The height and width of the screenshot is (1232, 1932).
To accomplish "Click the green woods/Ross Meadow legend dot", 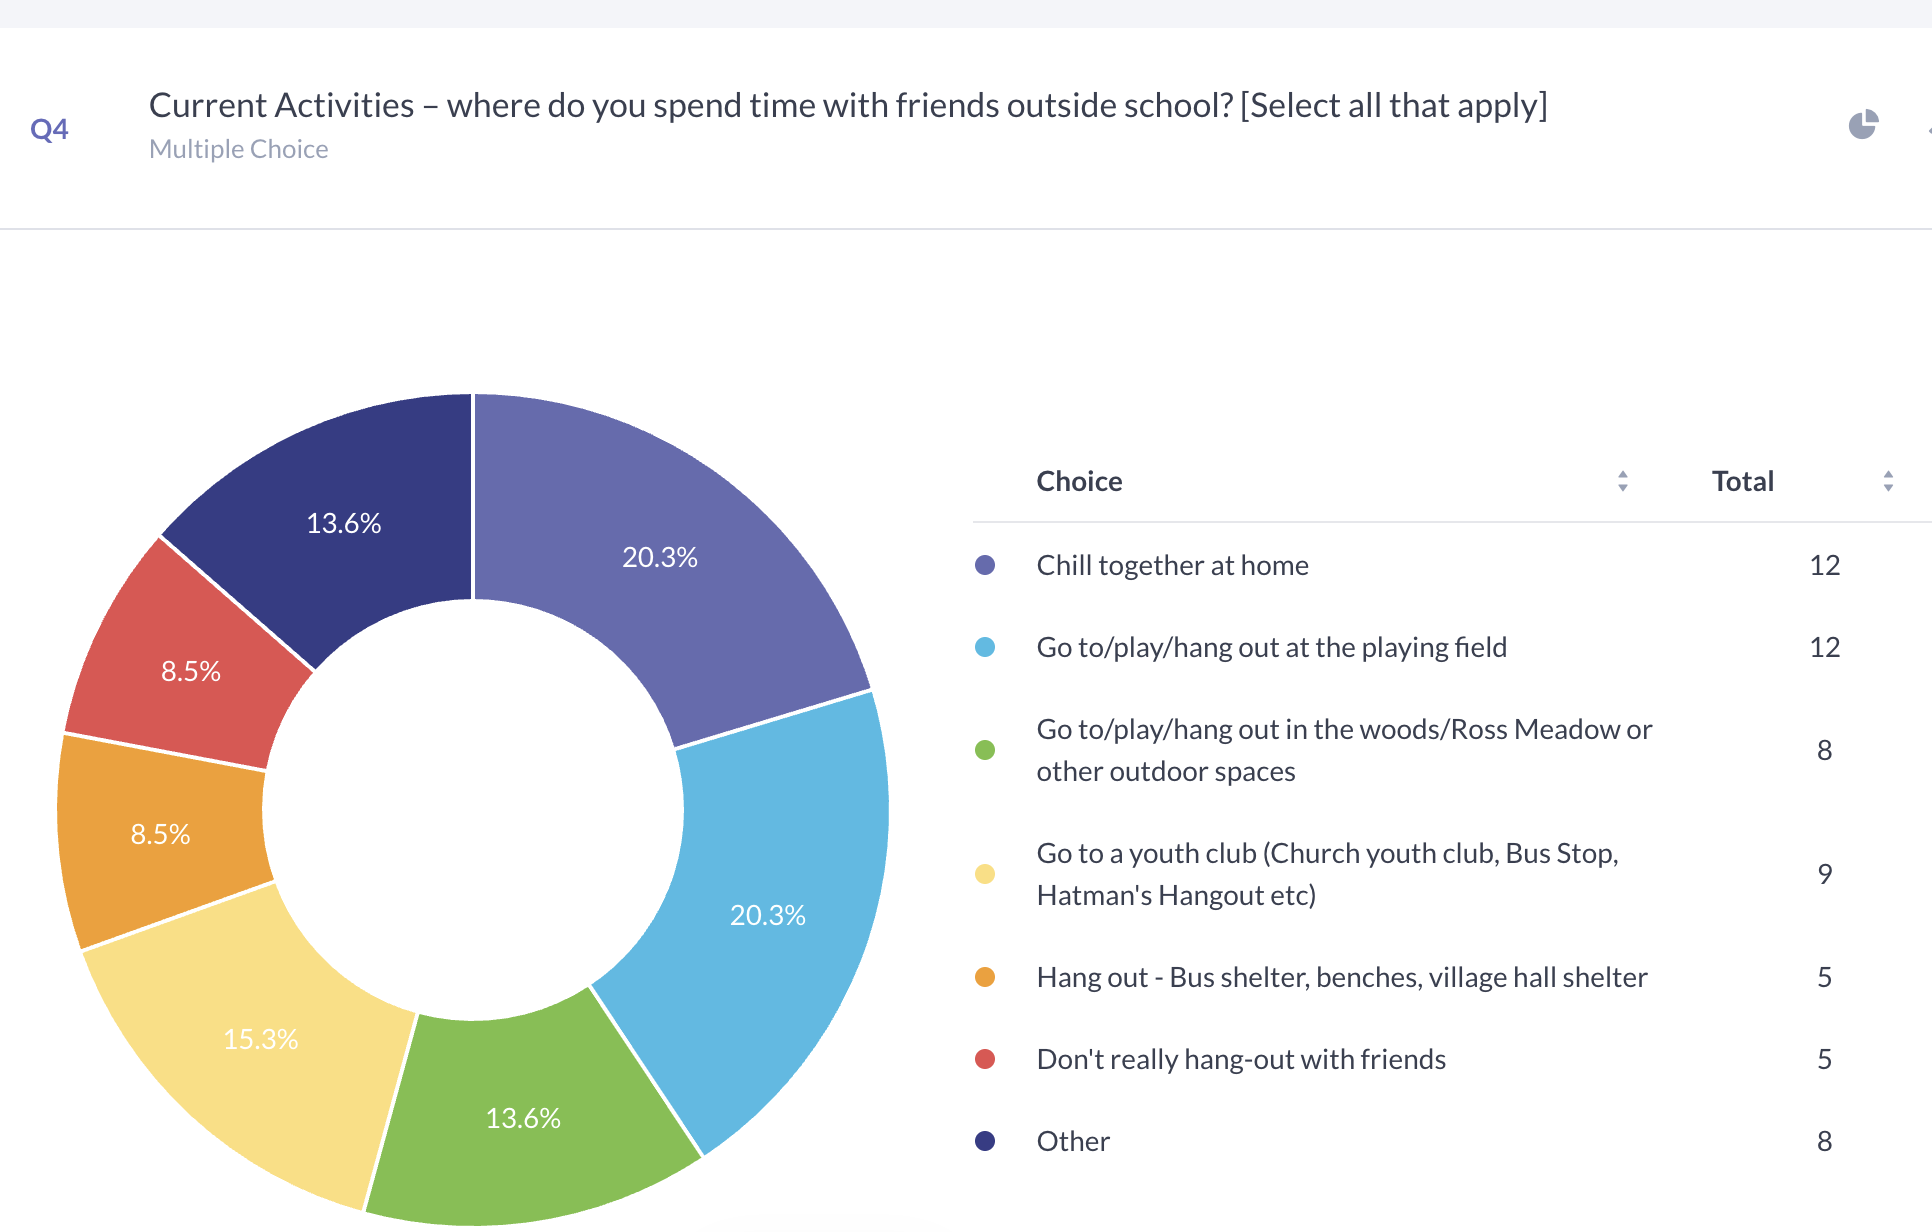I will click(985, 750).
